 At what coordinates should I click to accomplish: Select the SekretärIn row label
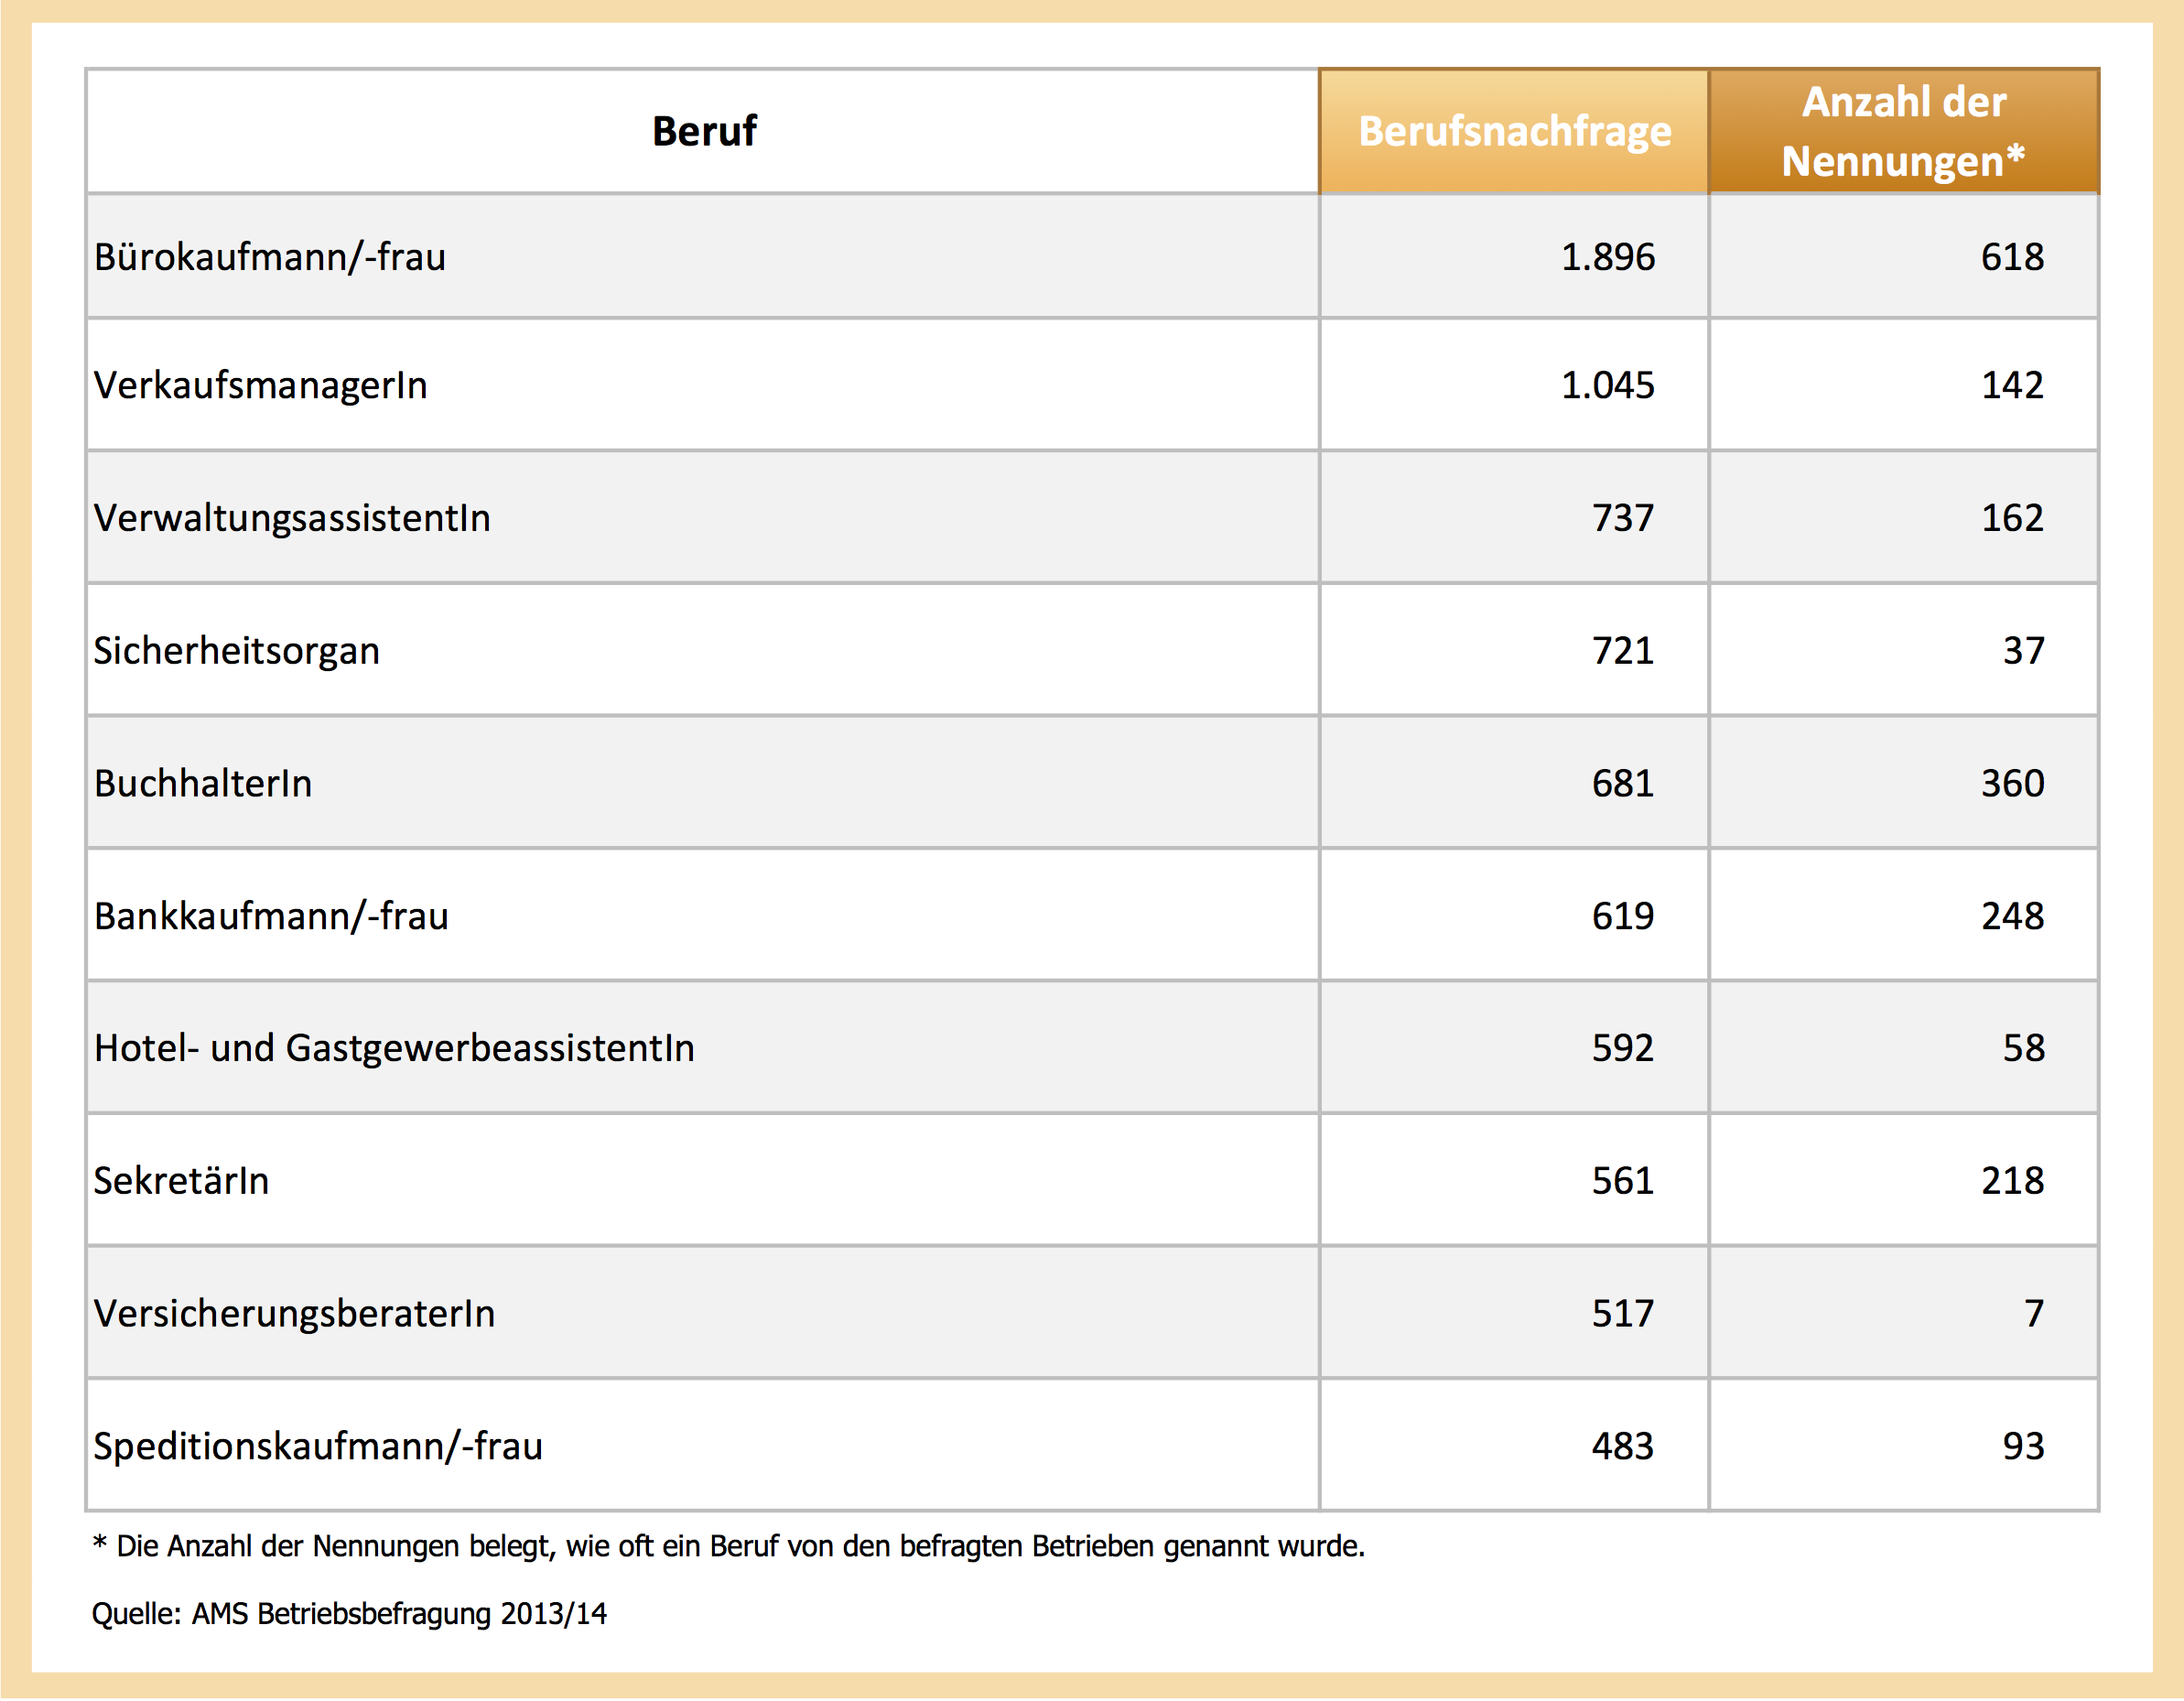click(181, 1181)
